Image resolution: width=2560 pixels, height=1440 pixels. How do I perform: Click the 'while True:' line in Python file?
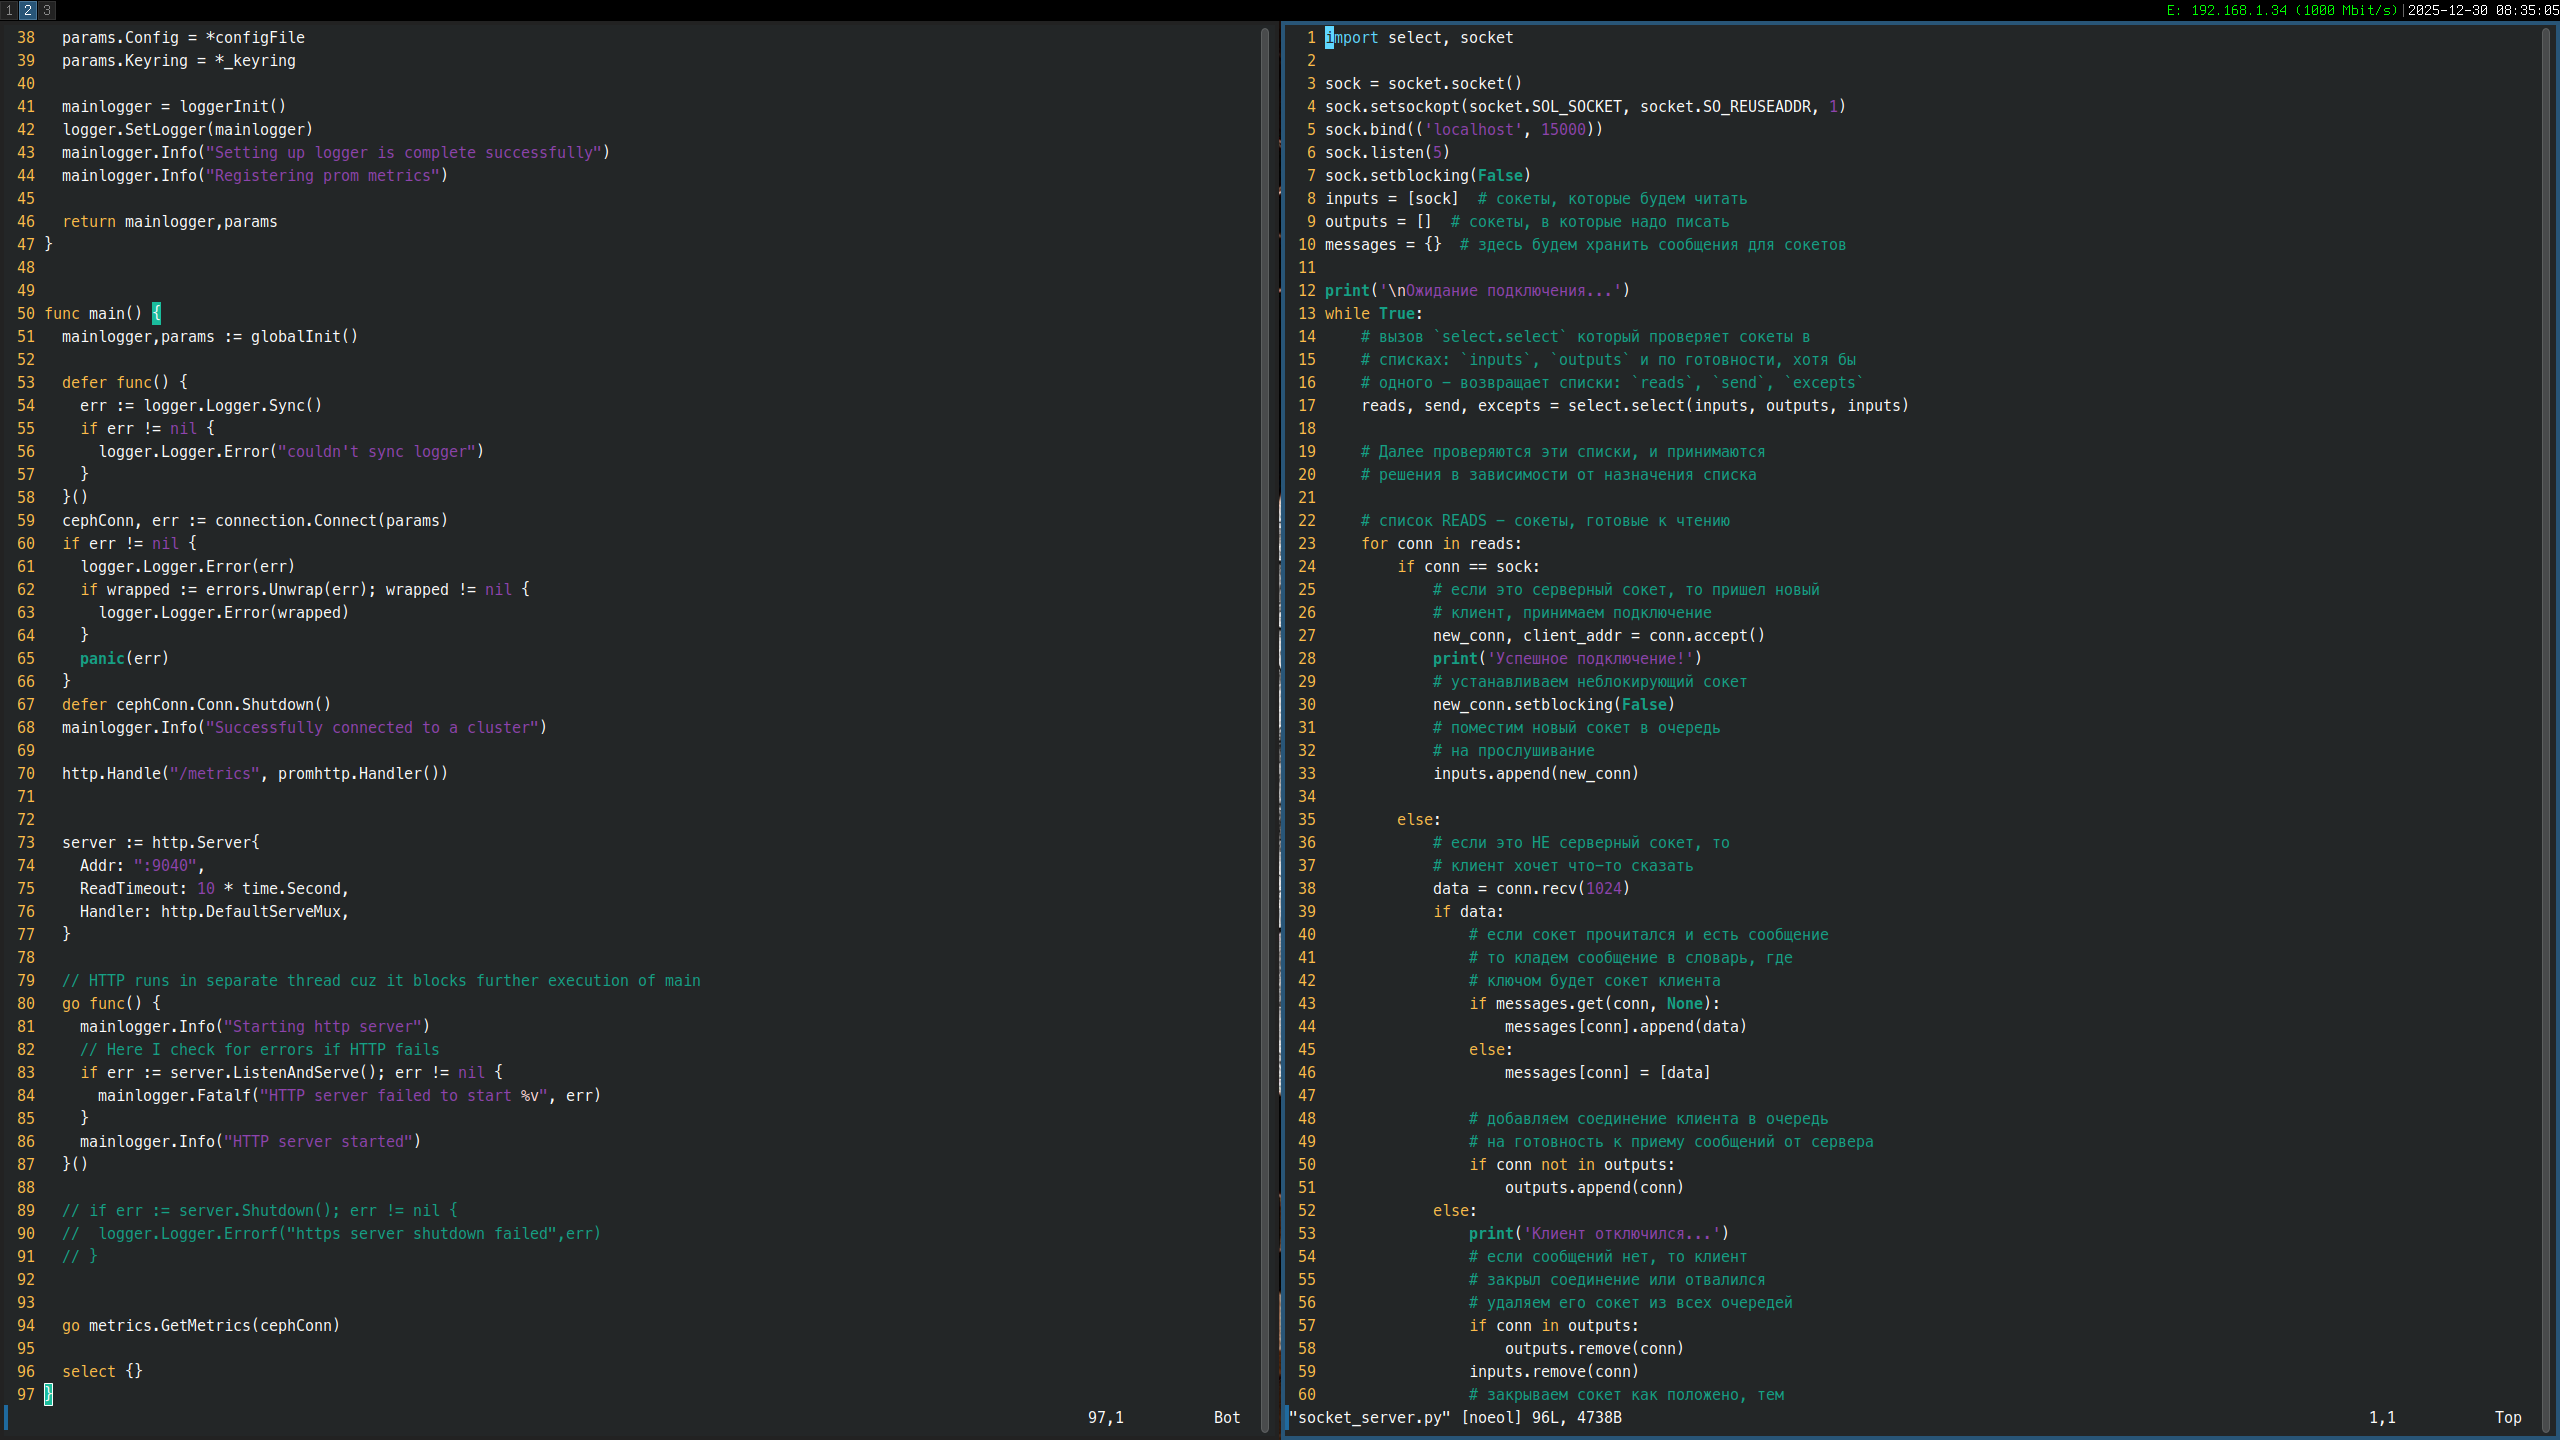[1373, 313]
